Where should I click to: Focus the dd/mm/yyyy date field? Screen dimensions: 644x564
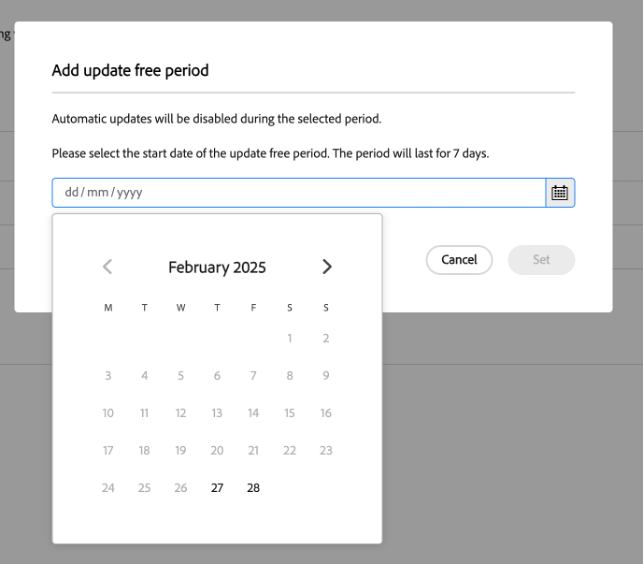pos(299,193)
